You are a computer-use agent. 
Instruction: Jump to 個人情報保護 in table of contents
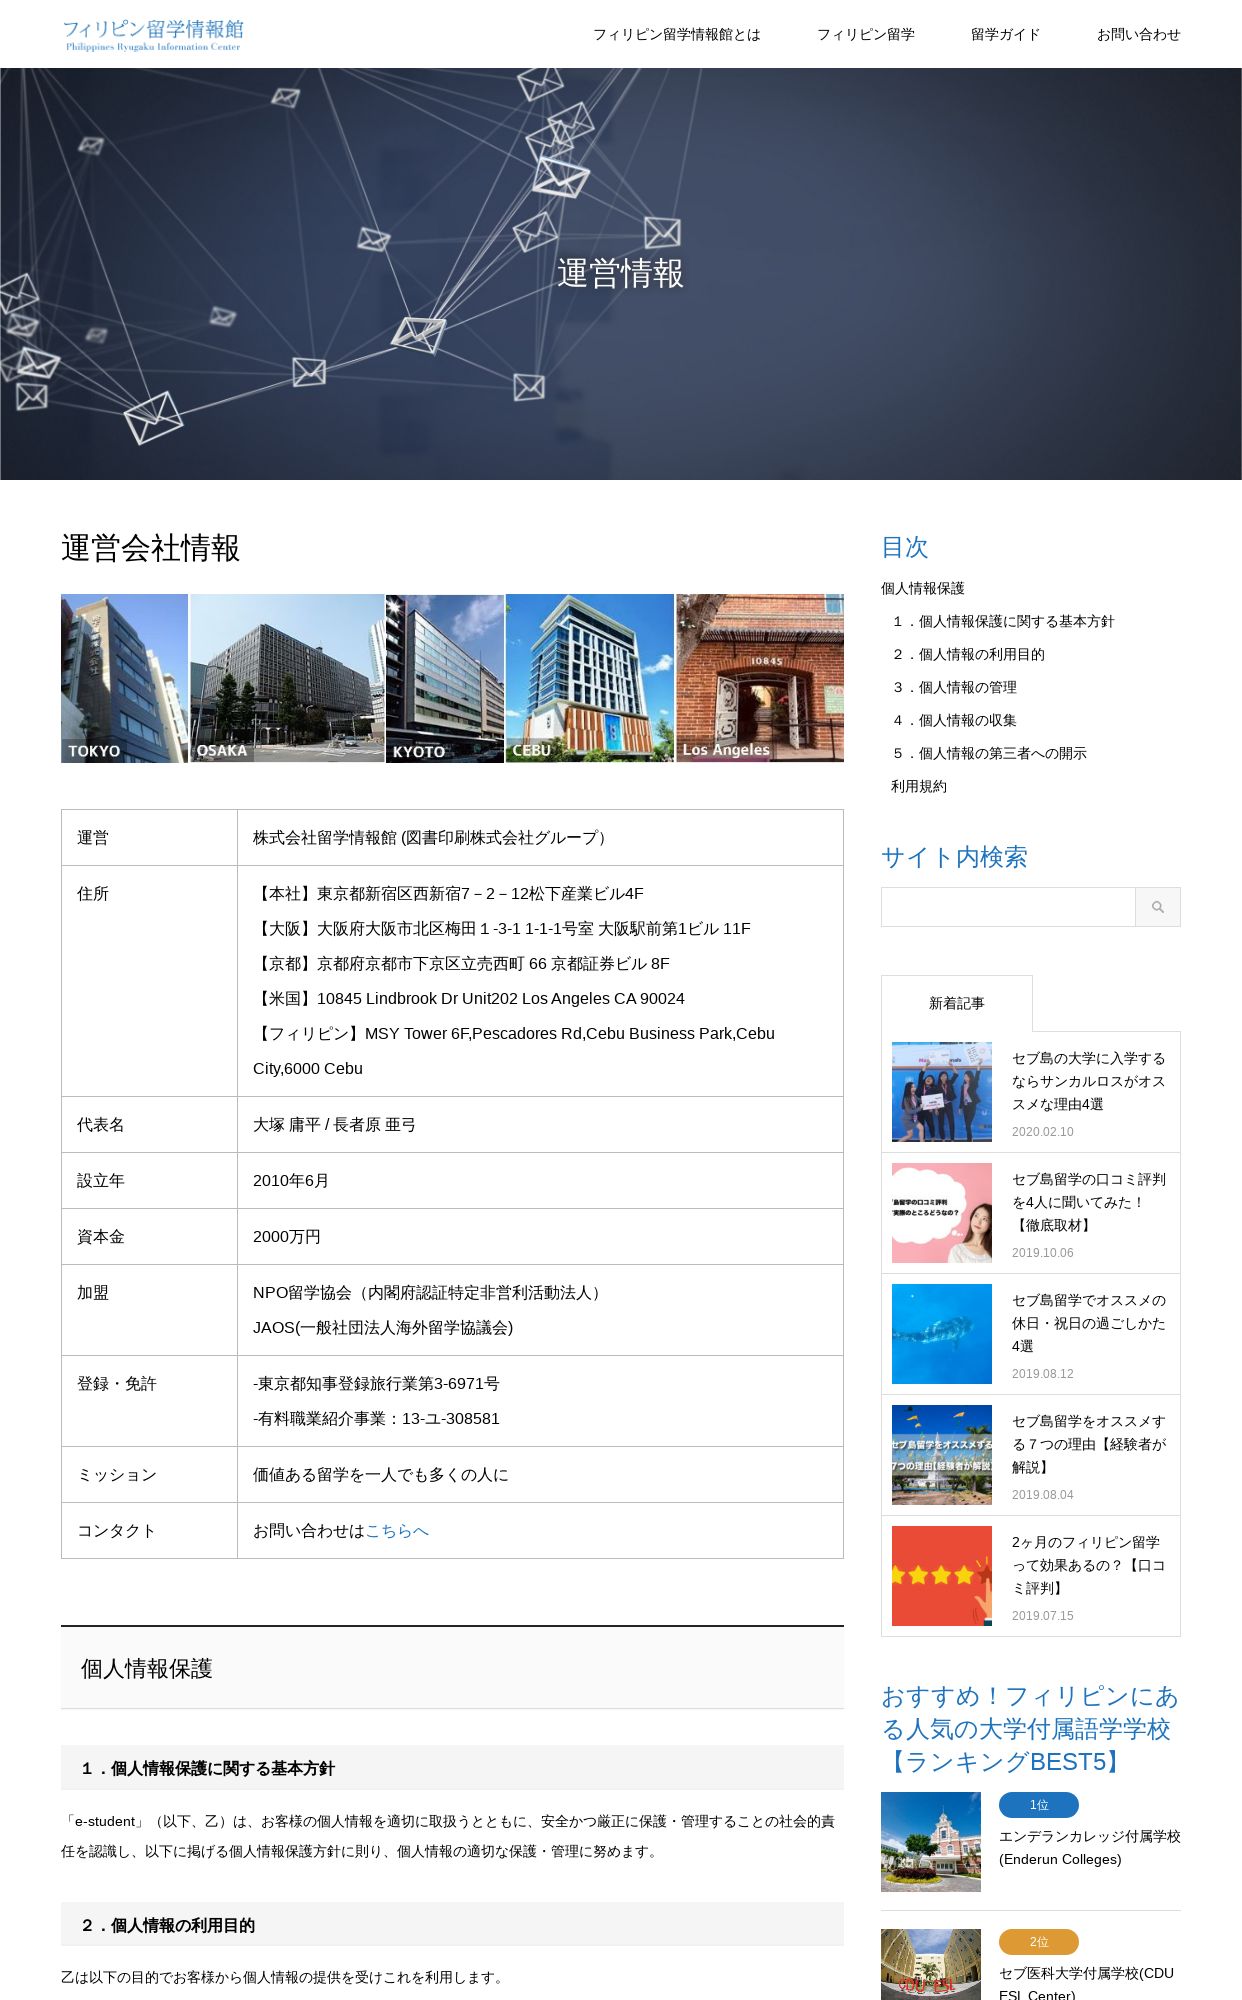click(x=923, y=588)
